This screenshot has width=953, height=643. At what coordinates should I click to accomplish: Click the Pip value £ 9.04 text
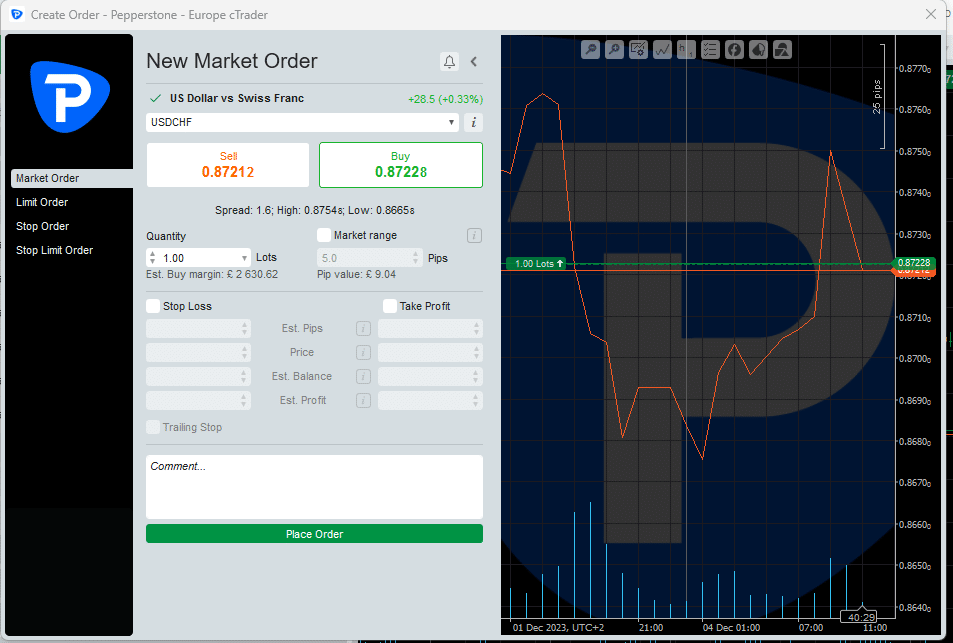pyautogui.click(x=356, y=274)
